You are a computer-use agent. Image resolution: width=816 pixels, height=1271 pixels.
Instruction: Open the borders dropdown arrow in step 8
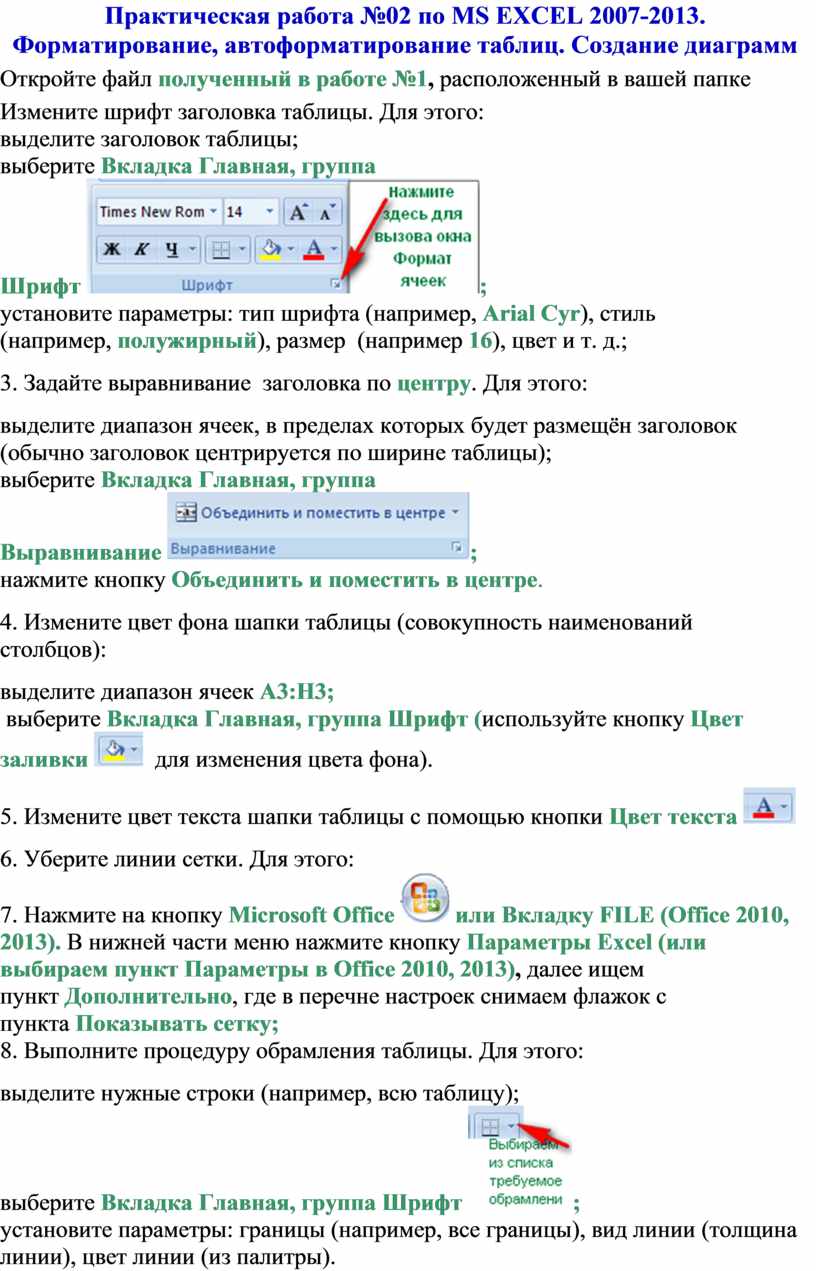(511, 1126)
